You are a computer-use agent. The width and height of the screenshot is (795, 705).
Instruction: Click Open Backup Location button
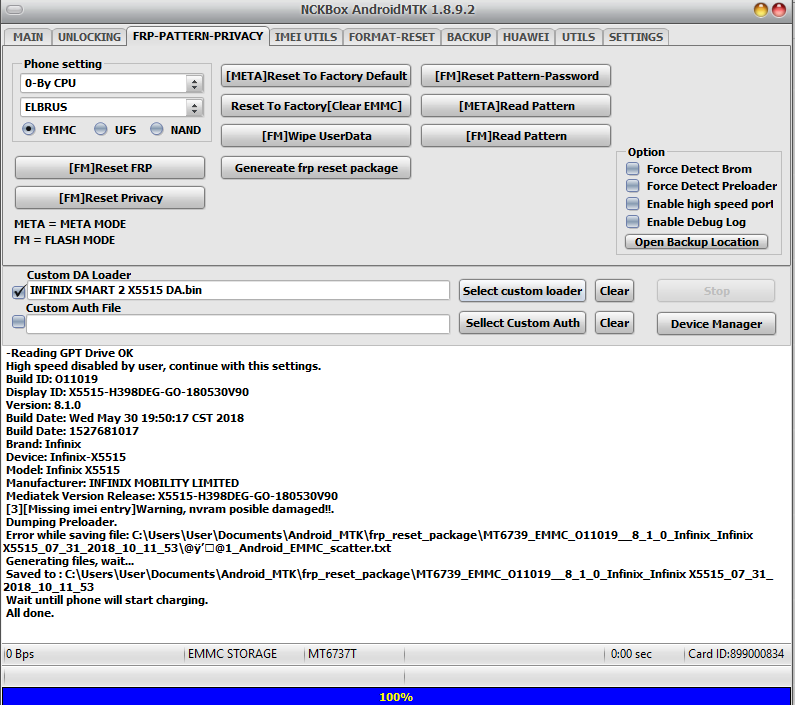pos(697,242)
